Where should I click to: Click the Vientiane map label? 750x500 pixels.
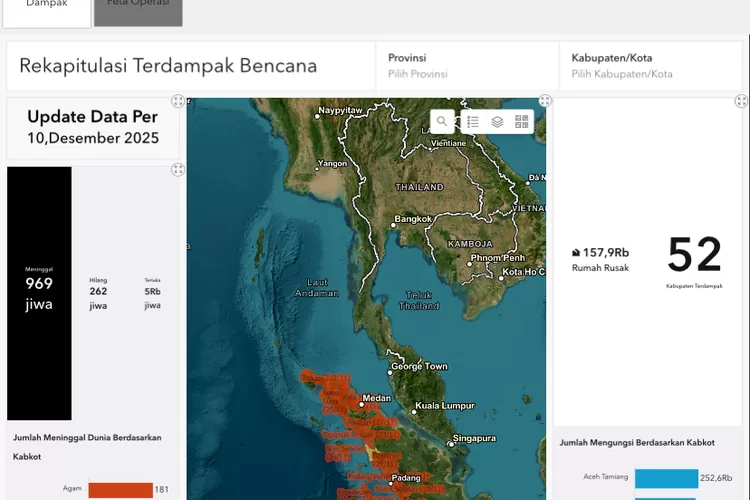[x=448, y=143]
